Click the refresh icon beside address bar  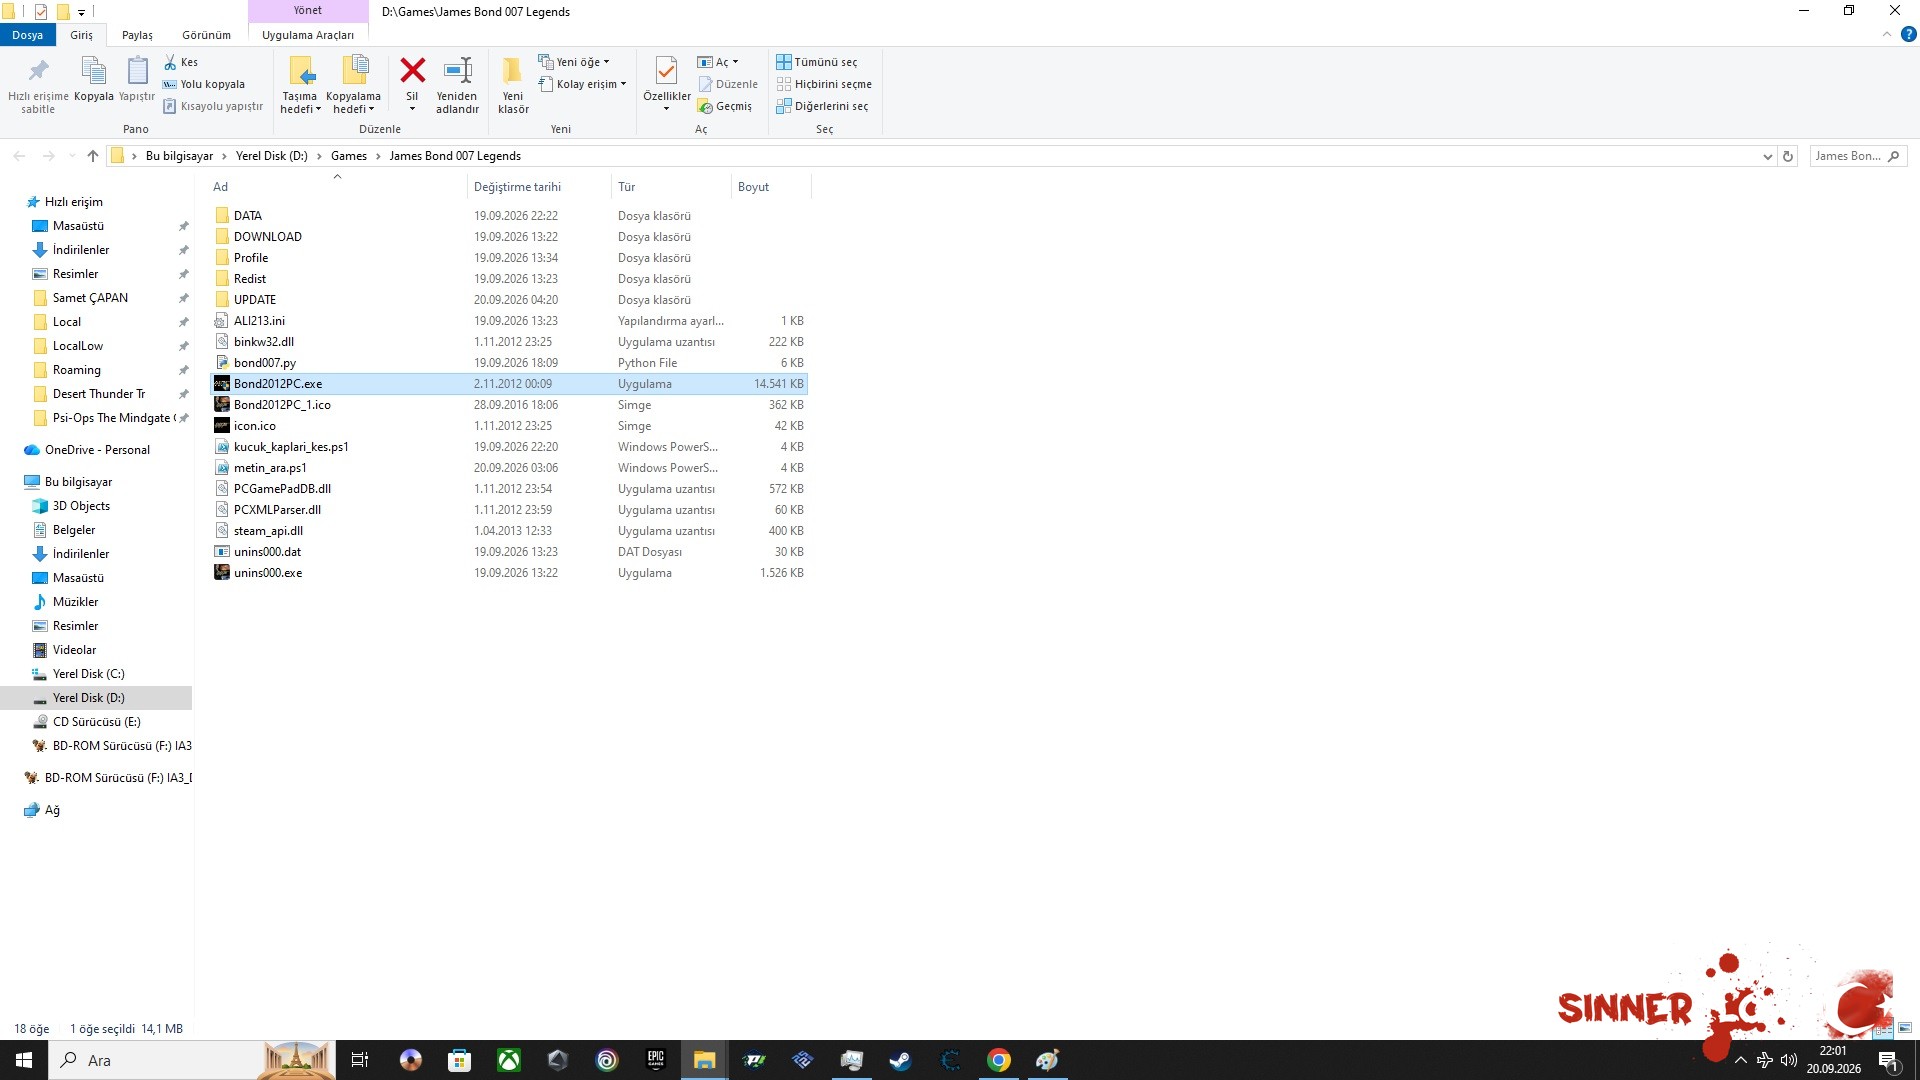click(x=1788, y=156)
